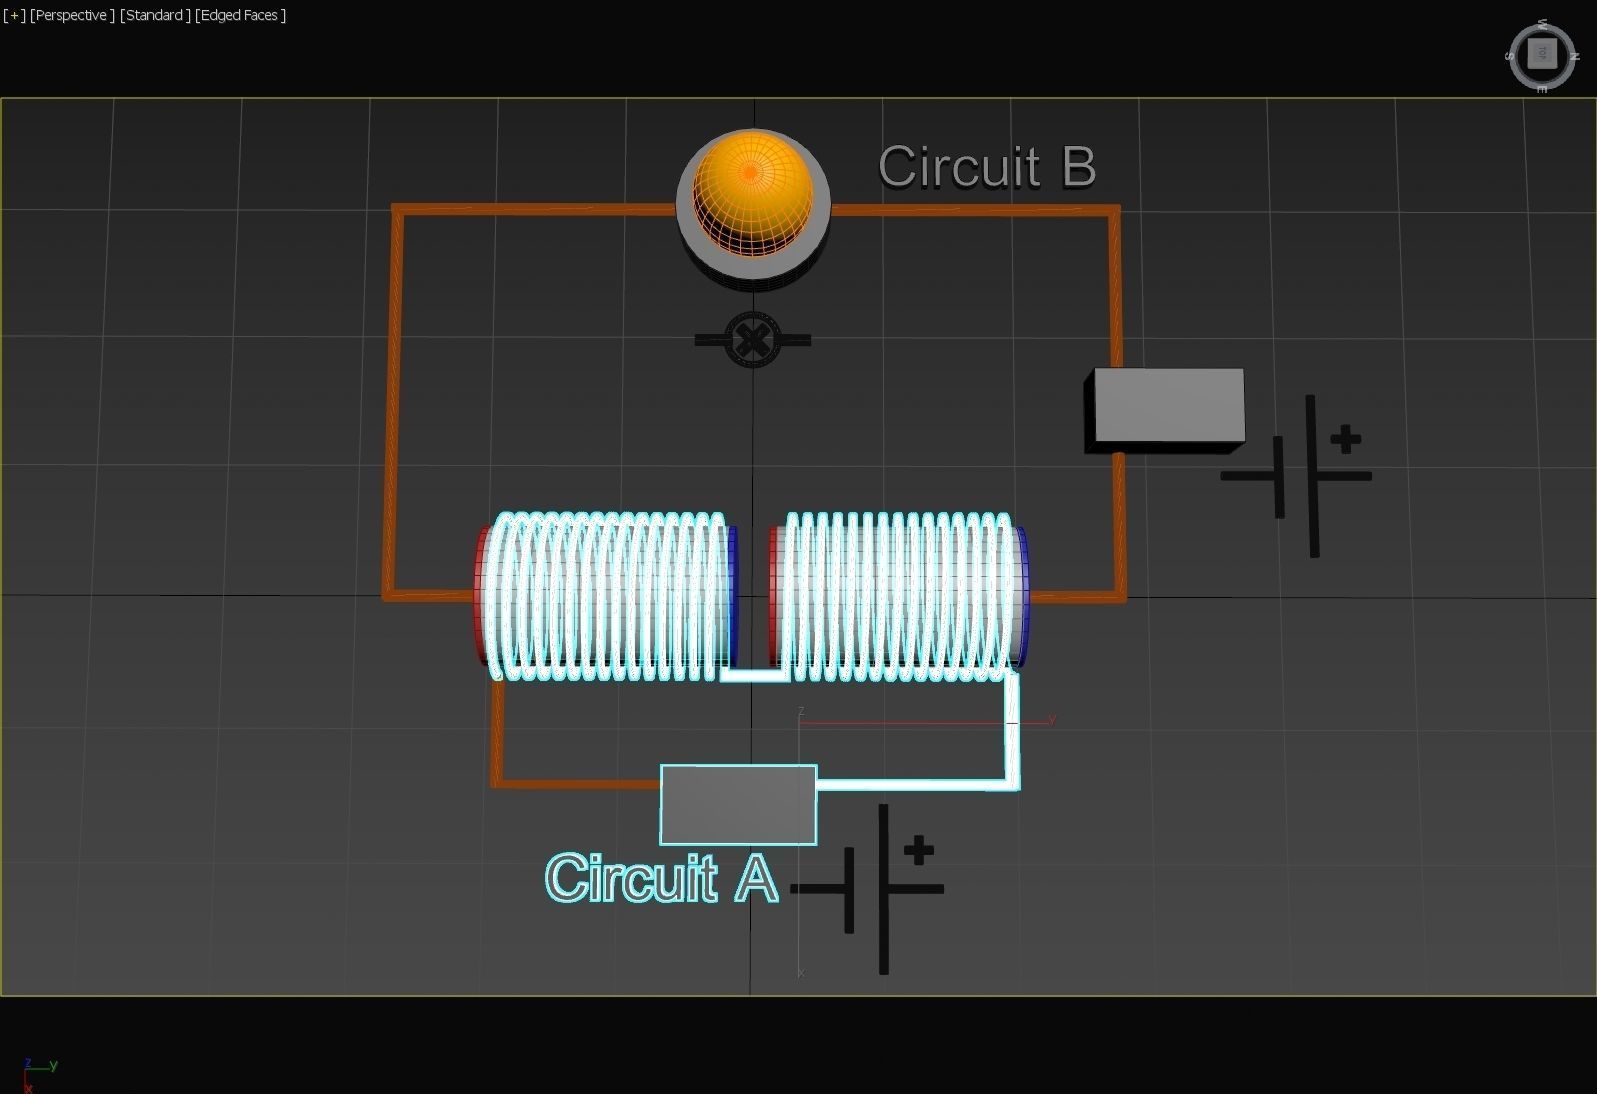This screenshot has width=1597, height=1094.
Task: Select the left glowing coil winding
Action: [609, 597]
